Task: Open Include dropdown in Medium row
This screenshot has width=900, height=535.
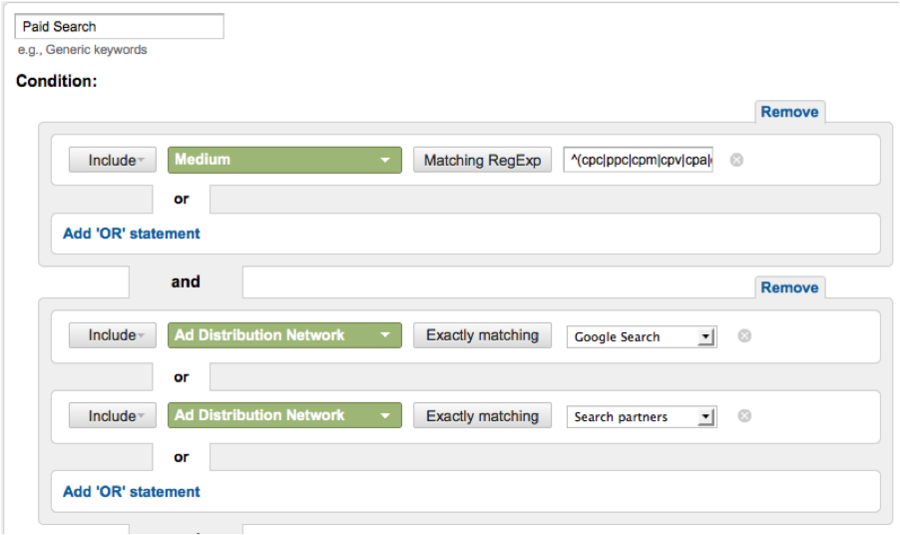Action: [x=113, y=160]
